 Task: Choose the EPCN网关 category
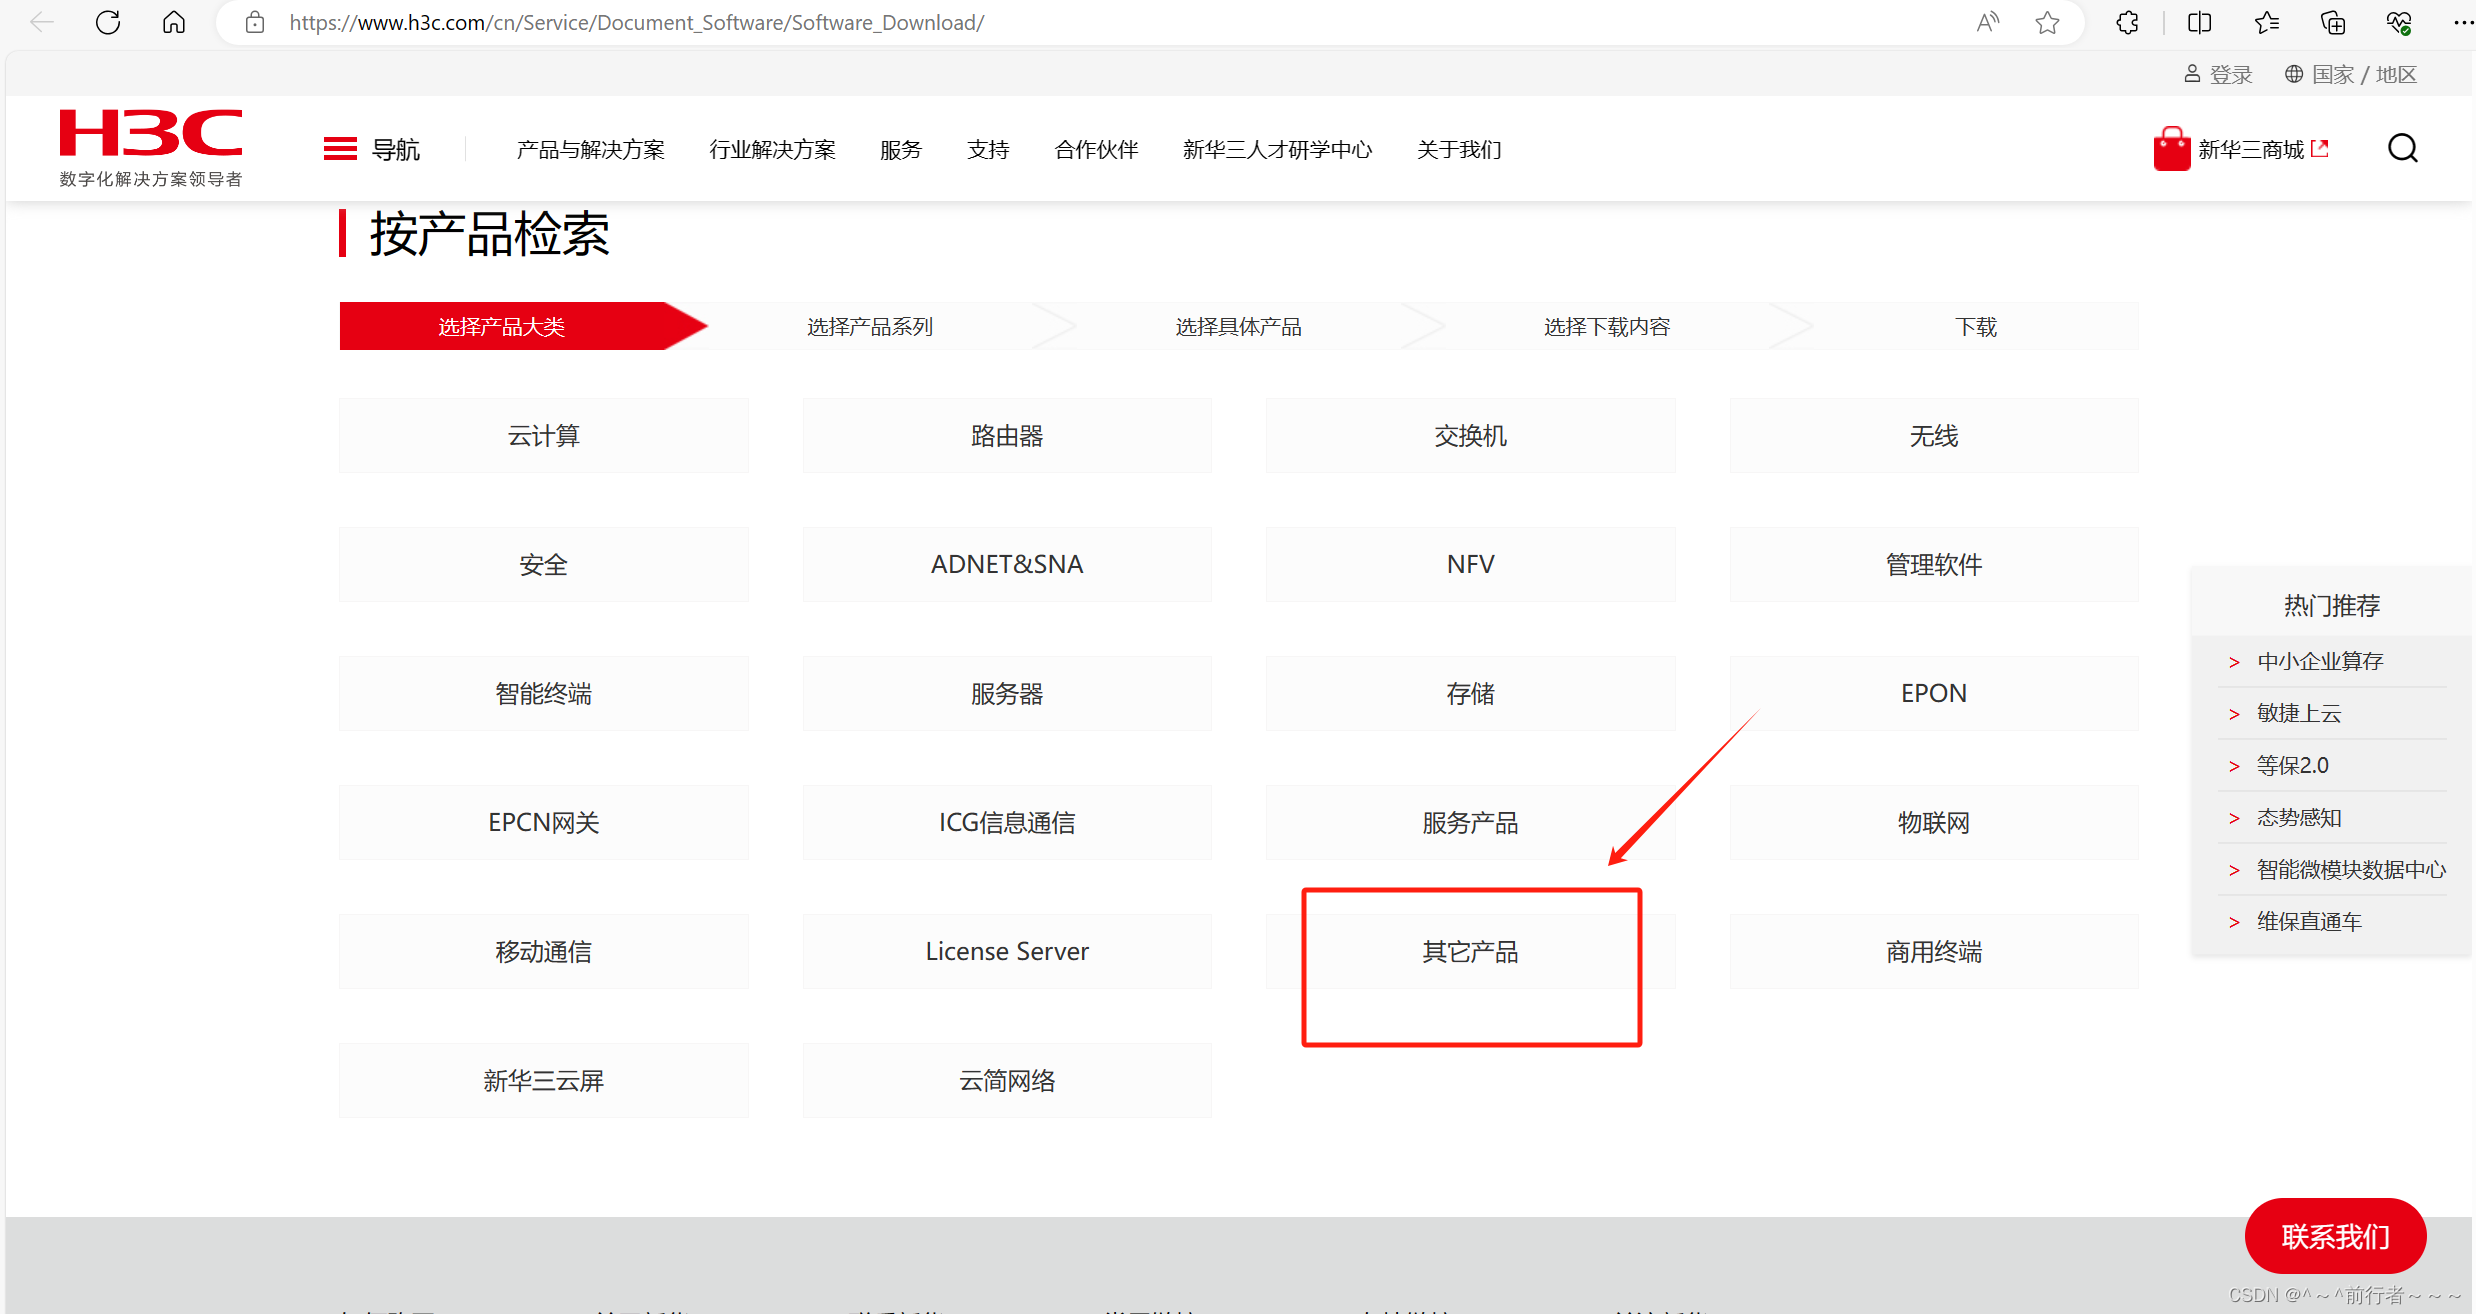coord(544,822)
